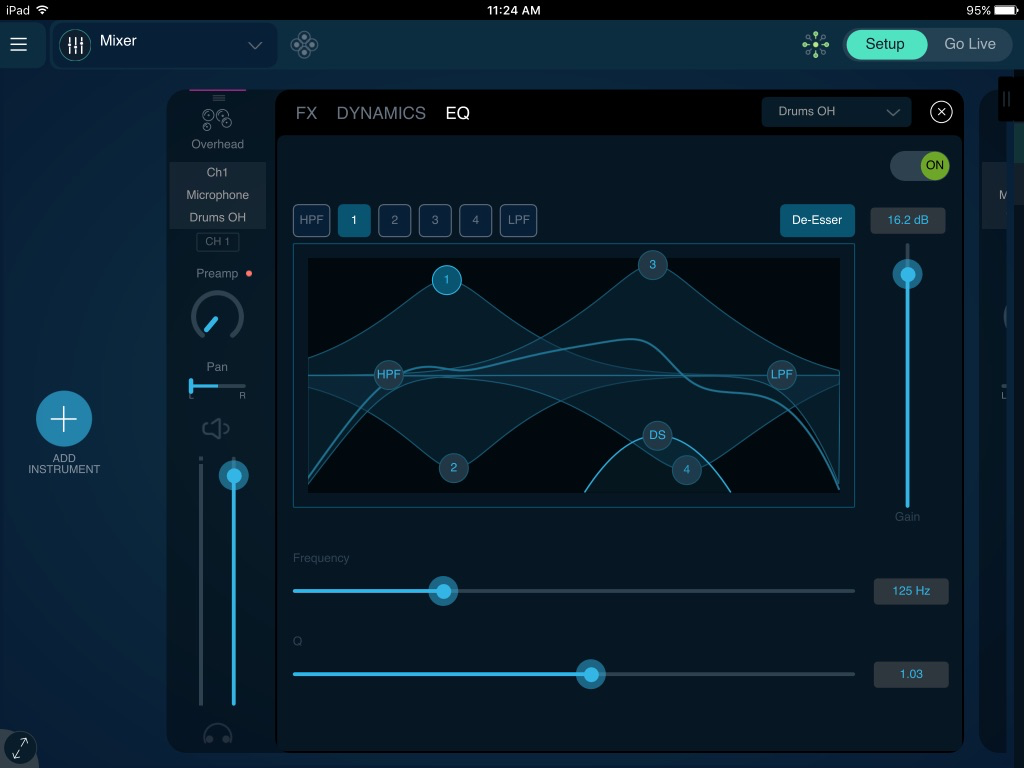
Task: Click the Mixer faders icon
Action: point(75,45)
